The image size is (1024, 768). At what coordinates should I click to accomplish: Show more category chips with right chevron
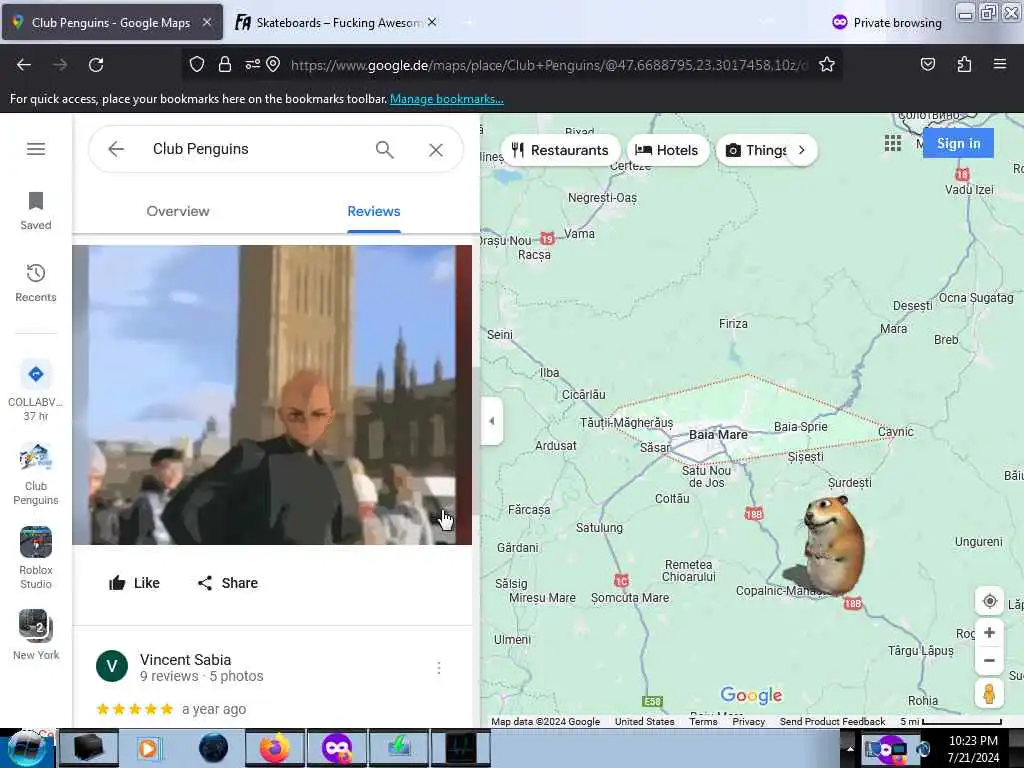click(802, 150)
